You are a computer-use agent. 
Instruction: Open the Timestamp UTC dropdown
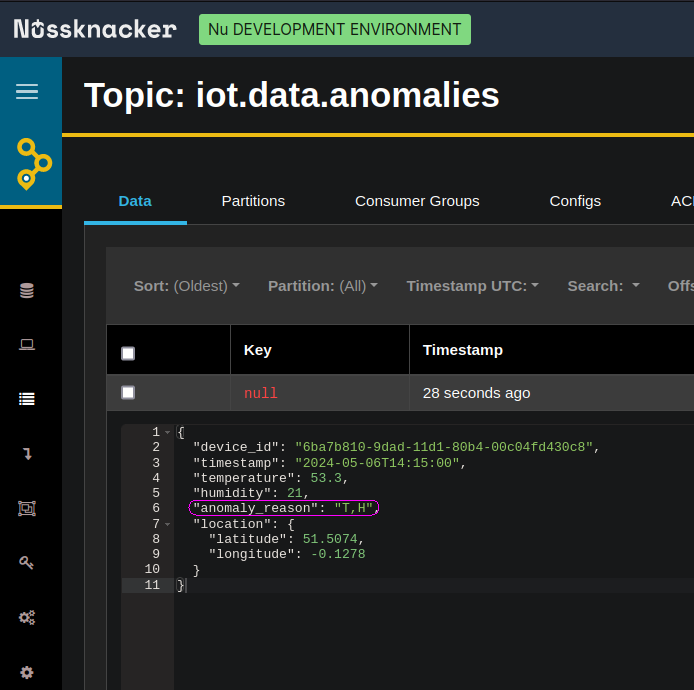[x=472, y=286]
